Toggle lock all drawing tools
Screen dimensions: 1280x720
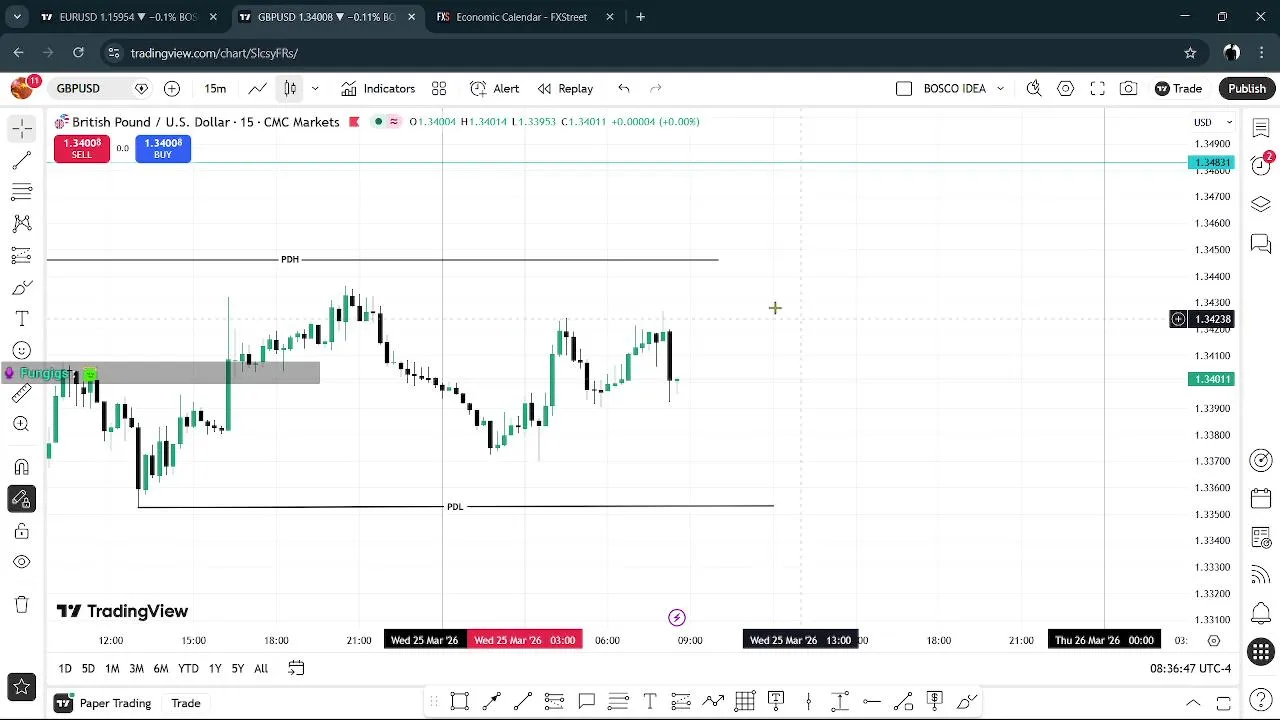pyautogui.click(x=22, y=531)
